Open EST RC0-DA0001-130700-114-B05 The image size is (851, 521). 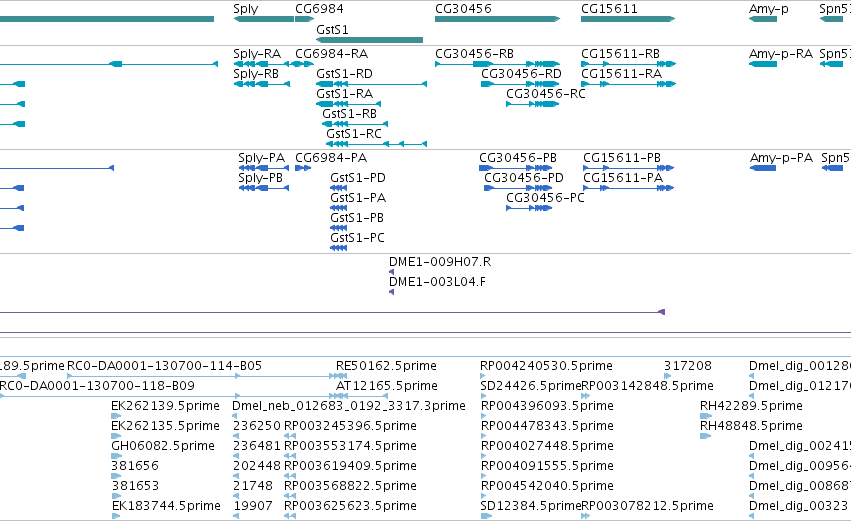tap(164, 366)
